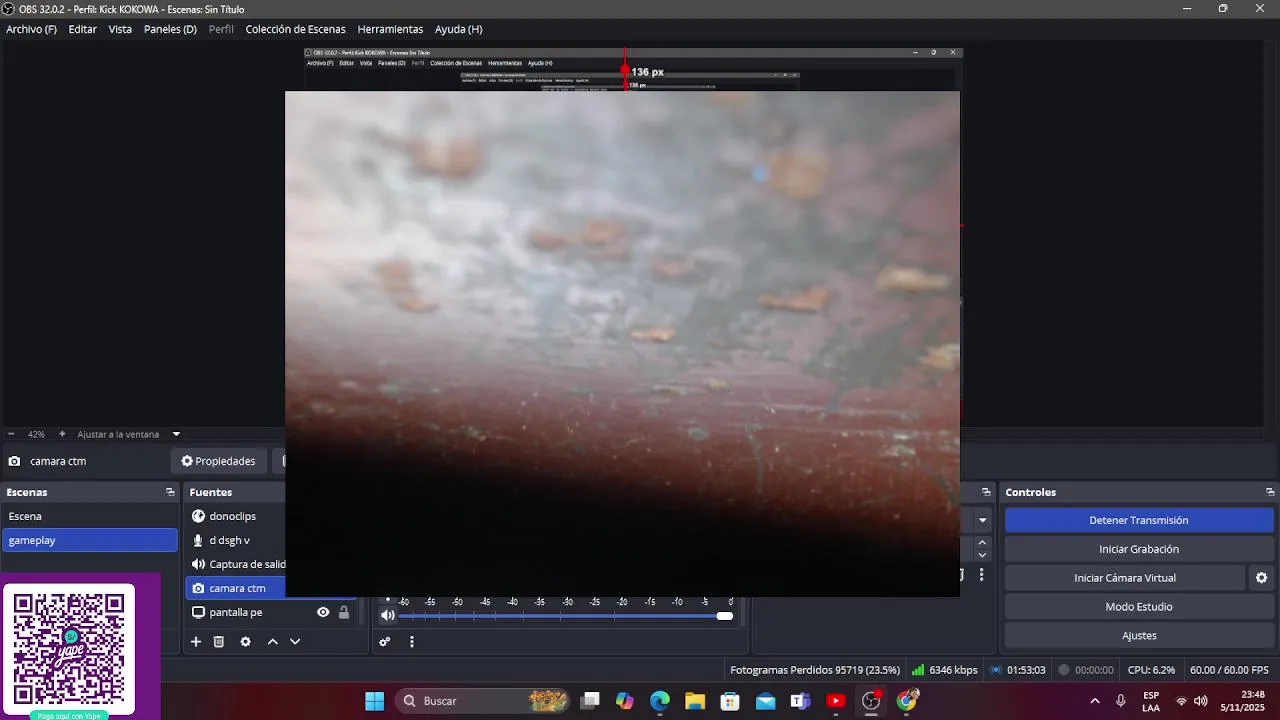Screen dimensions: 1280x720
Task: Click Detener Transmisión button
Action: coord(1139,520)
